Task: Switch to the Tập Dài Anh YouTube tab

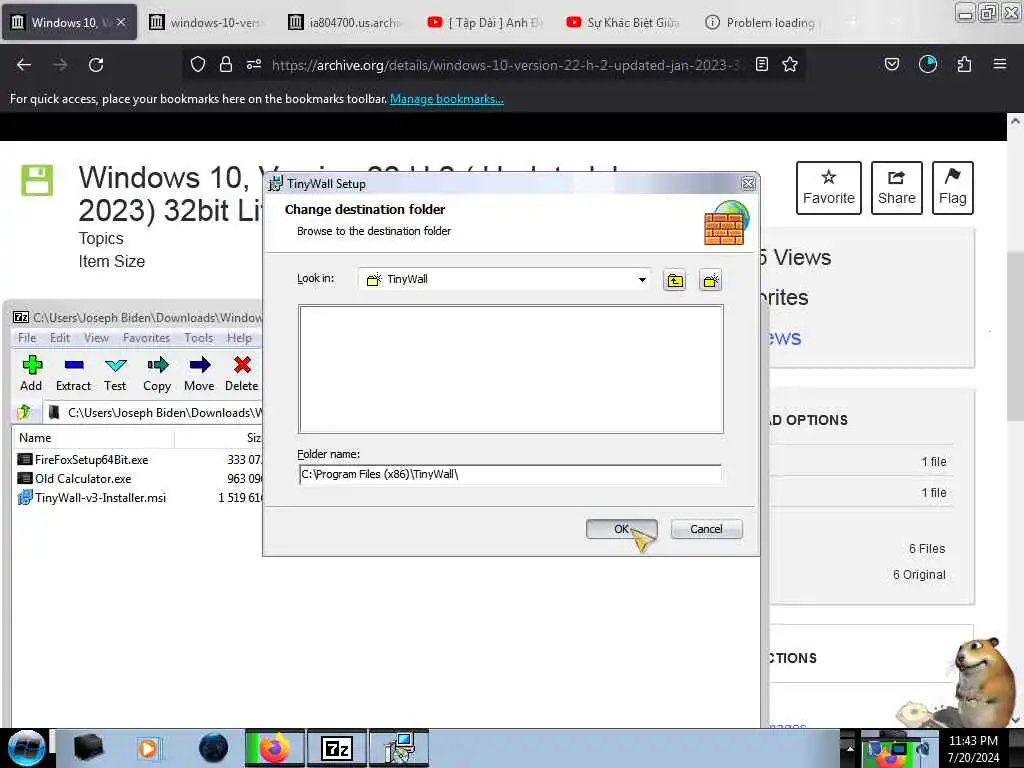Action: [x=485, y=22]
